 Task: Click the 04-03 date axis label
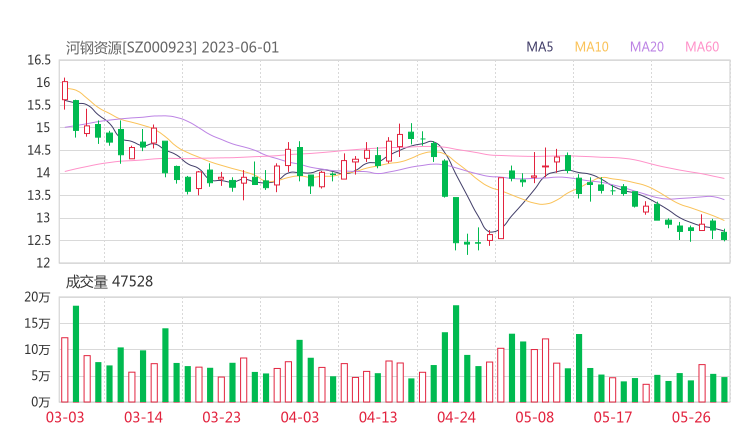point(300,417)
